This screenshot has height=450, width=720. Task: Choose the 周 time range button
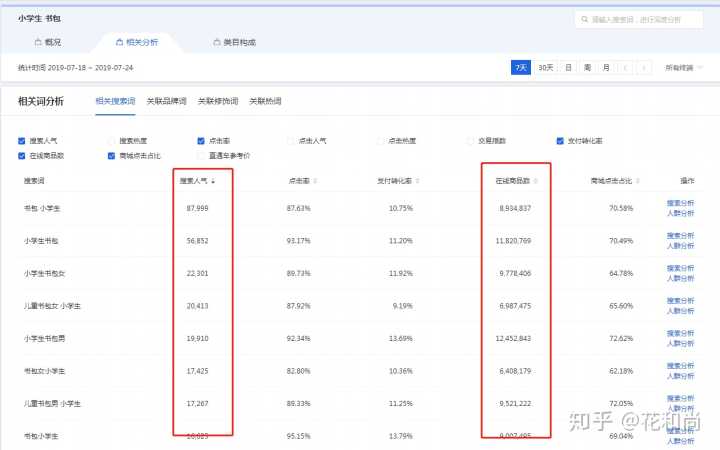coord(587,67)
